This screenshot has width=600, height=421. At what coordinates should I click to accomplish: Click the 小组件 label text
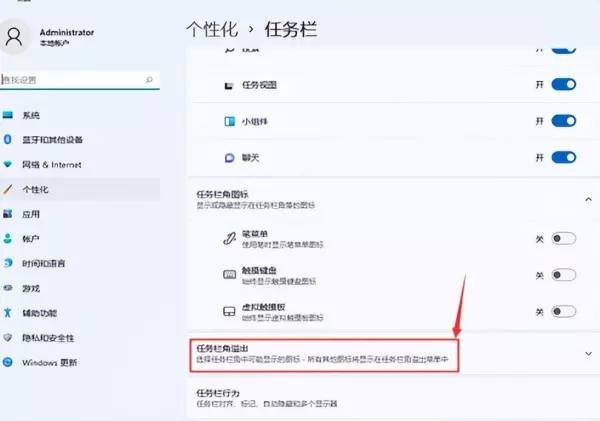tap(254, 122)
